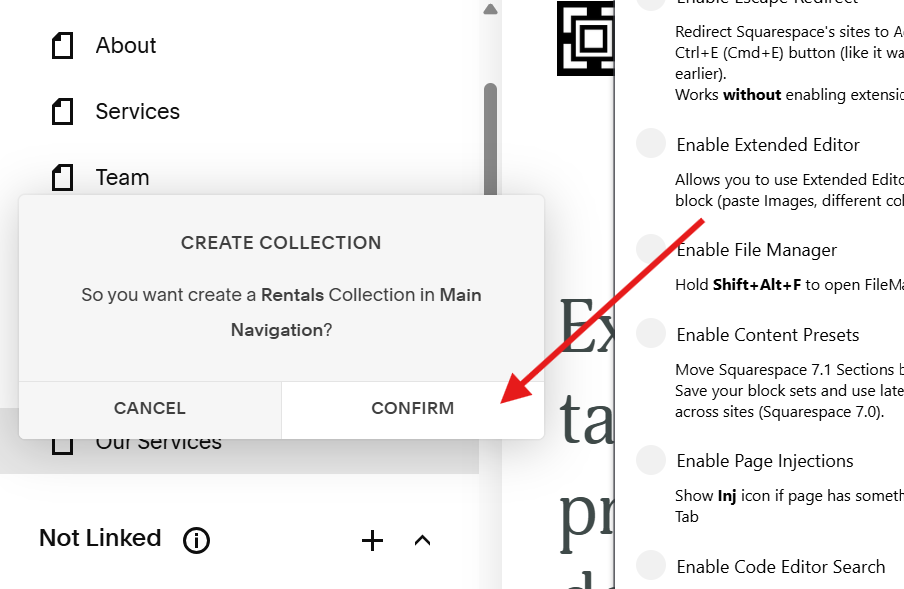The width and height of the screenshot is (904, 589).
Task: Click the plus icon to add a page
Action: click(372, 540)
